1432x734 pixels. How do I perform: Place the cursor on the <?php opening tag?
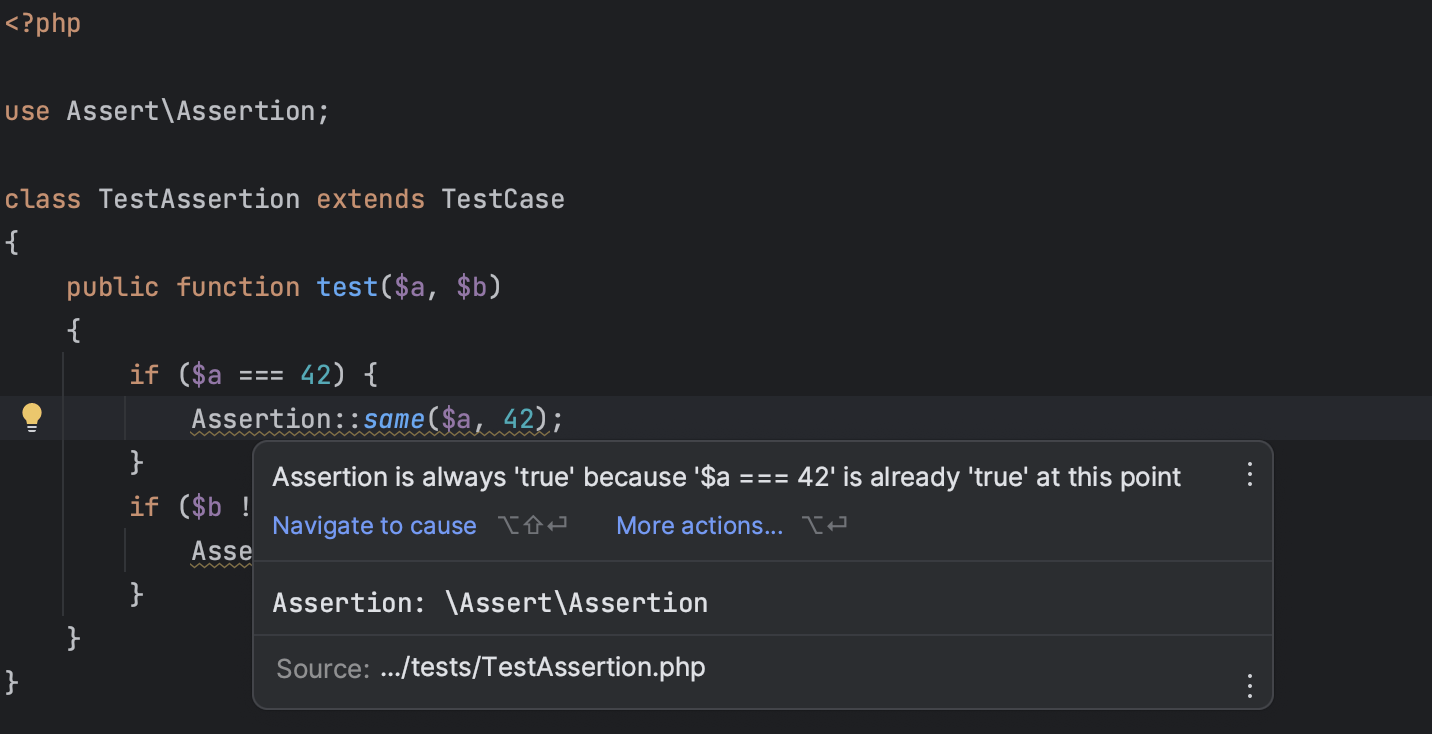pos(42,23)
